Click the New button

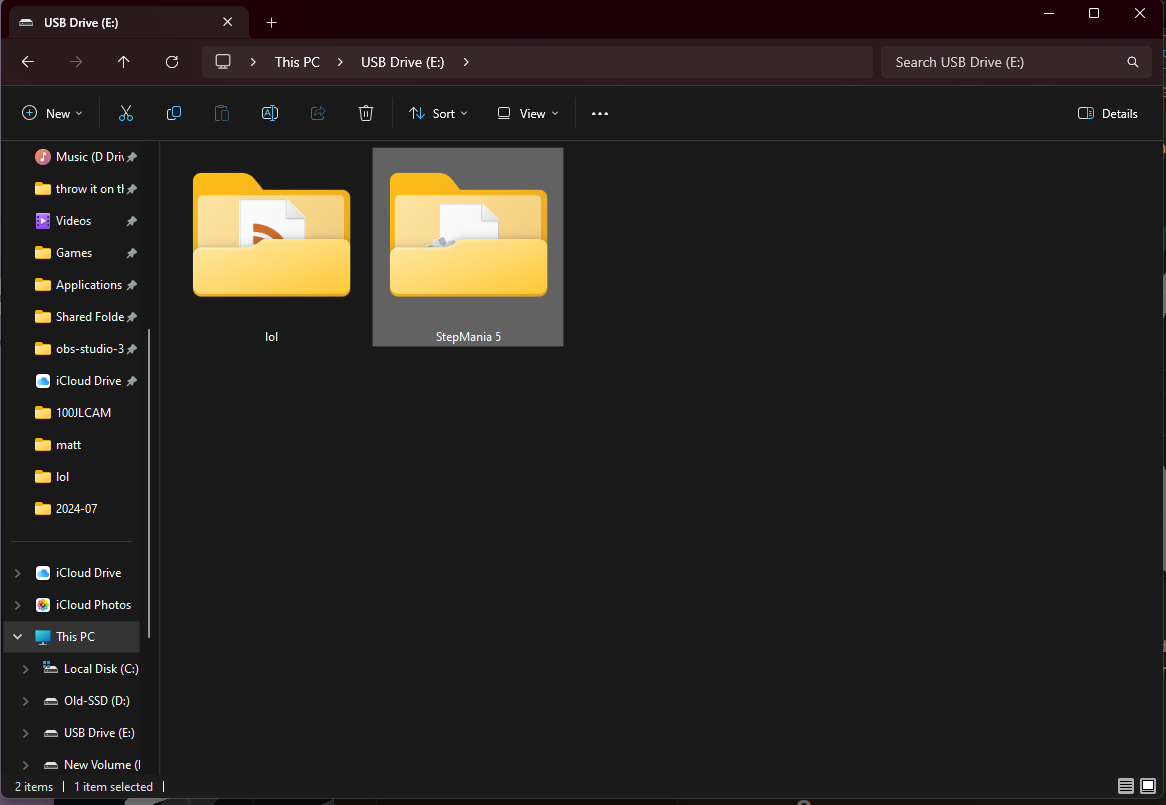click(52, 114)
